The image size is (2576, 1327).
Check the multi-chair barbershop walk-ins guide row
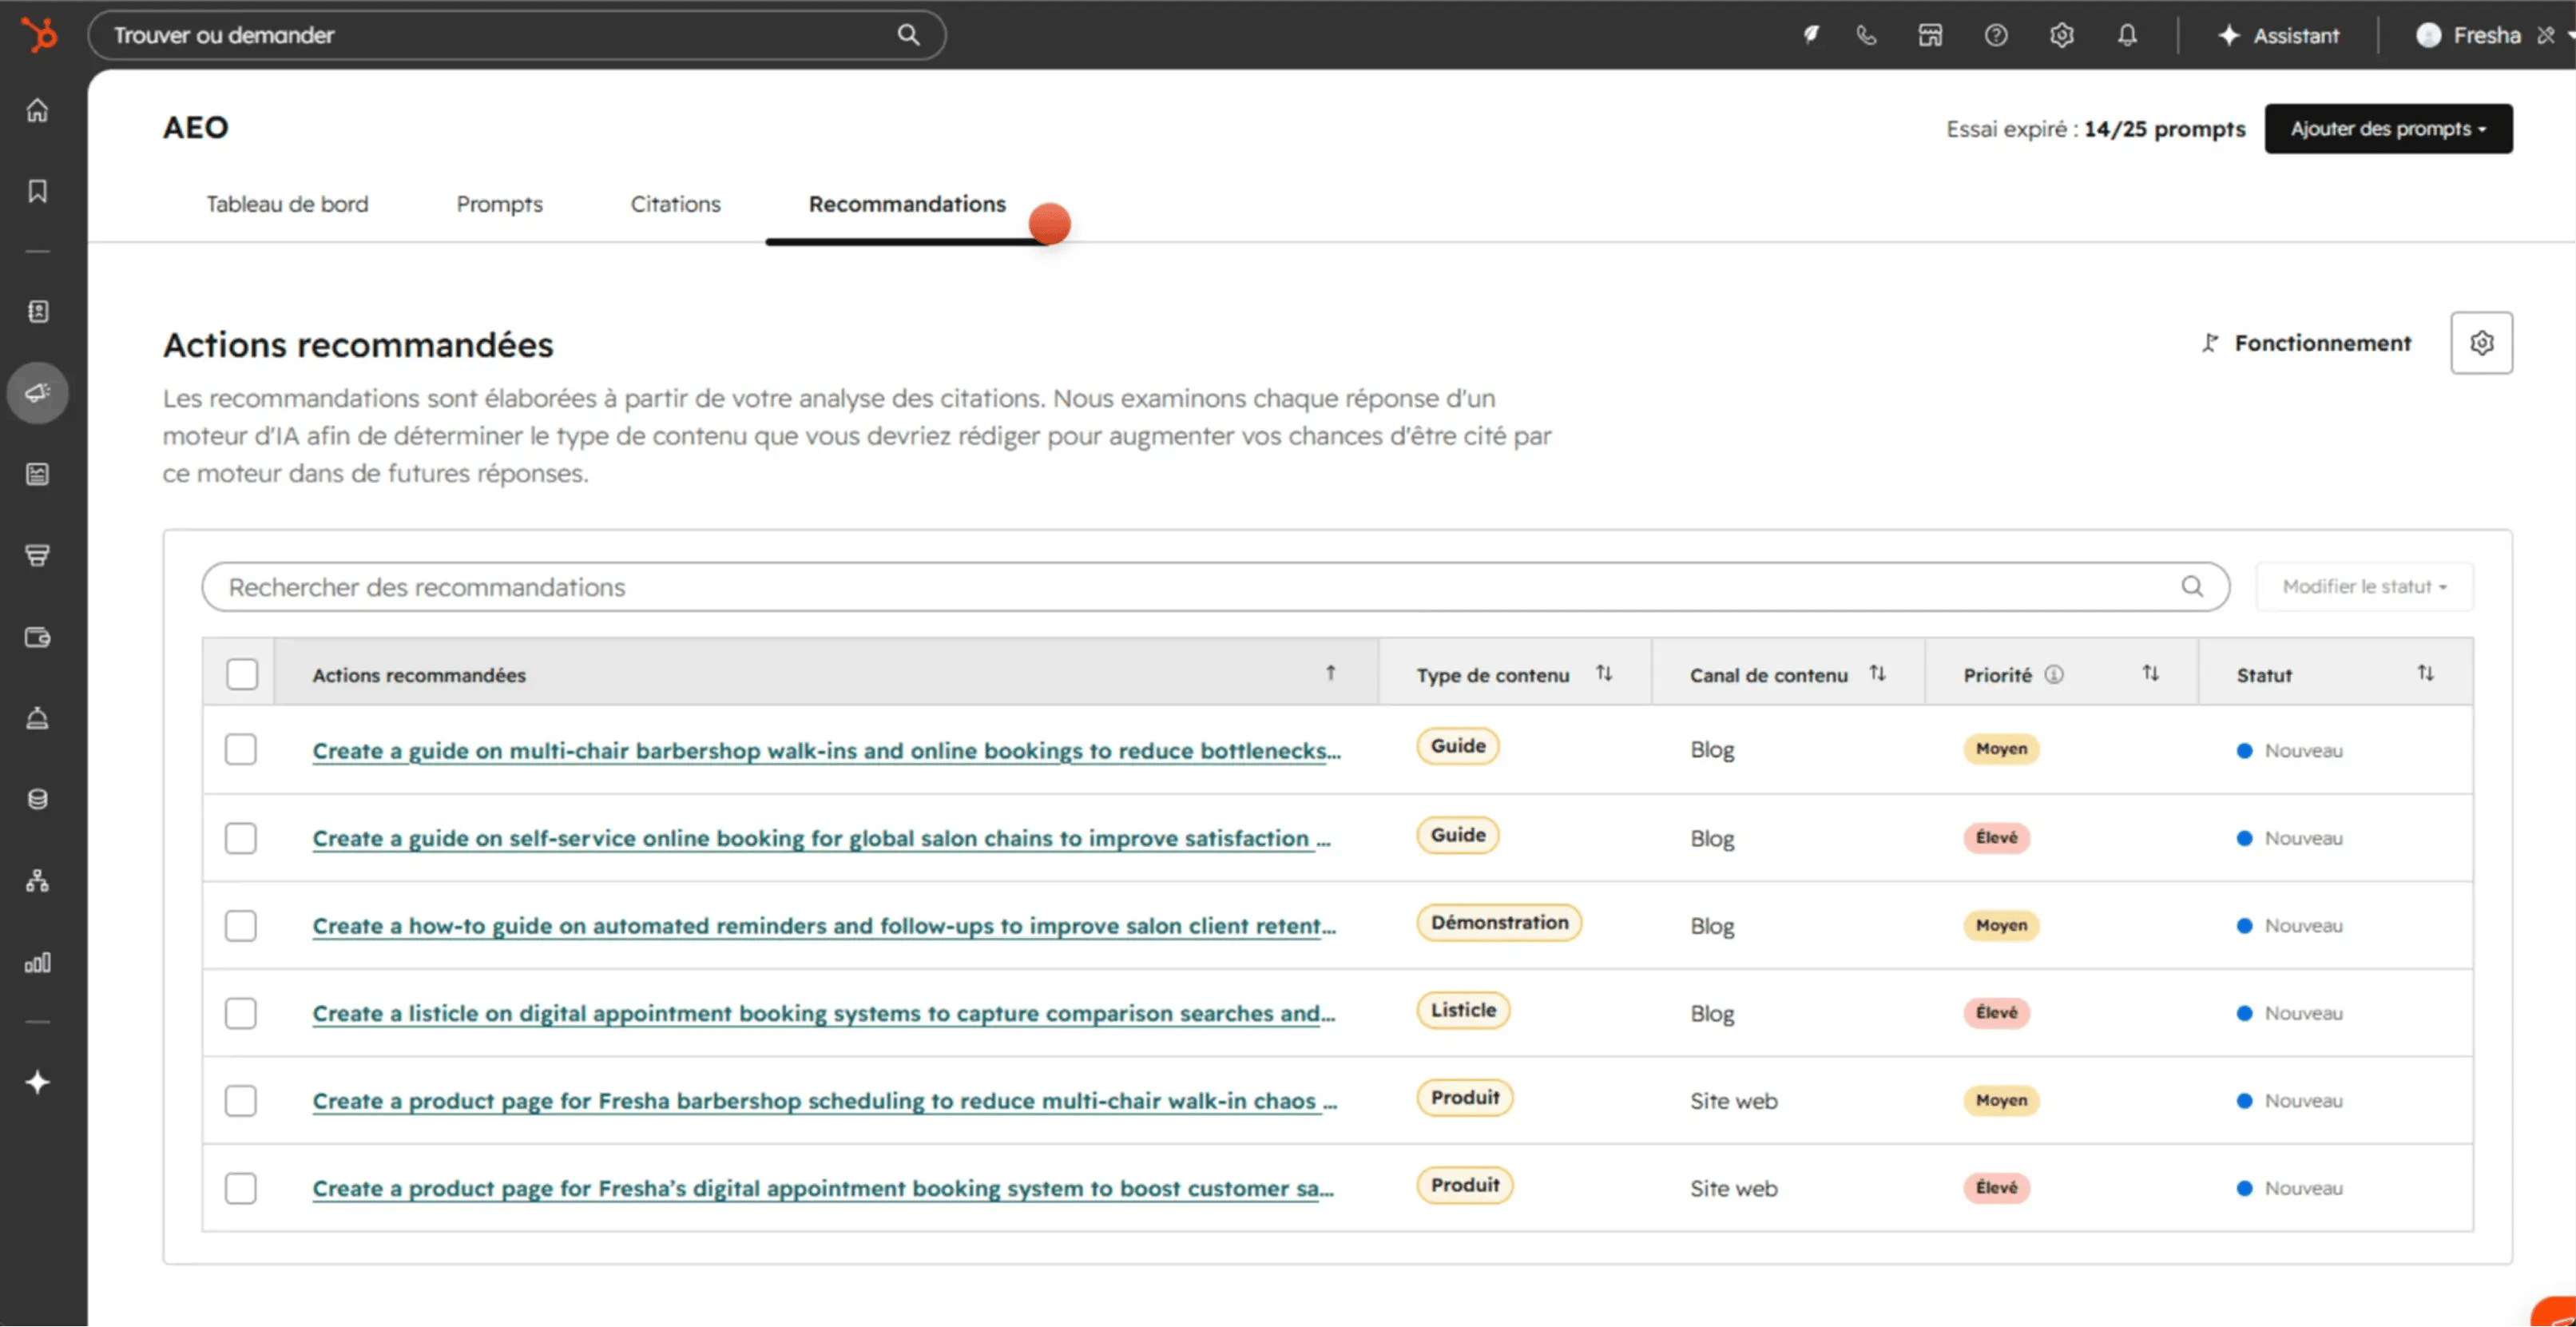(x=241, y=749)
